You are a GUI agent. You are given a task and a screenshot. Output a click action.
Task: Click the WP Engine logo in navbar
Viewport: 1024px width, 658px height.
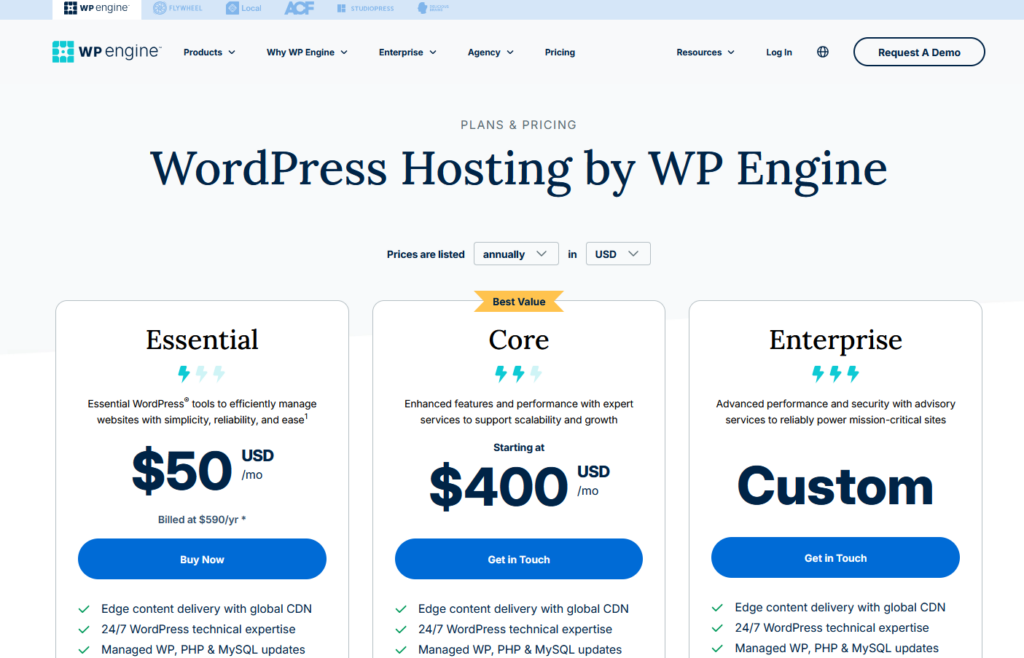click(x=106, y=52)
